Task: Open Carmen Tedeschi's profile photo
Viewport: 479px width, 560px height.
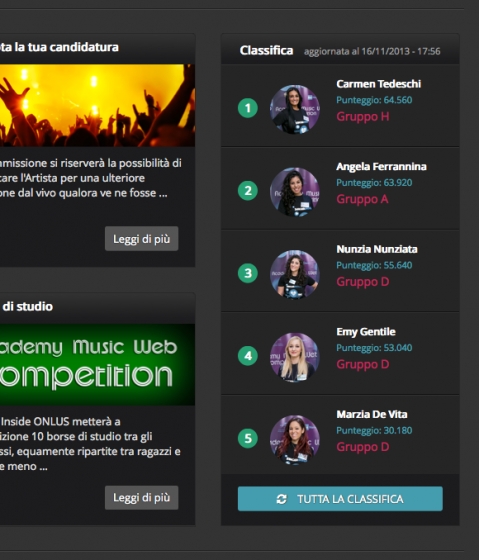Action: pos(295,109)
